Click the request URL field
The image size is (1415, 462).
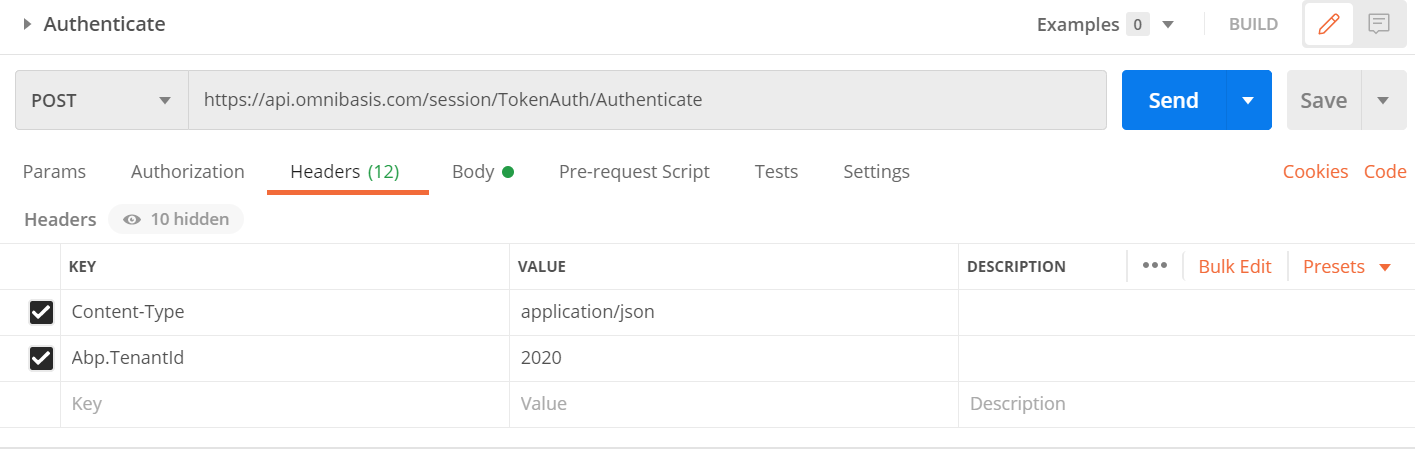pyautogui.click(x=646, y=100)
